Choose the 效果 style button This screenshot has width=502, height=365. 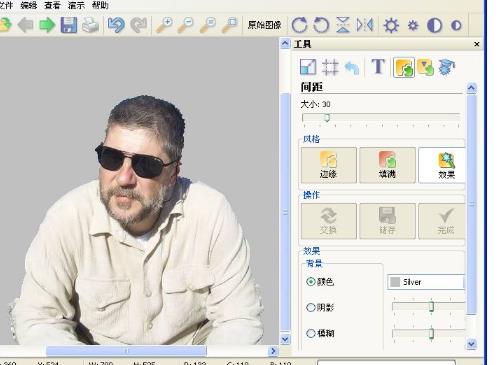[442, 165]
